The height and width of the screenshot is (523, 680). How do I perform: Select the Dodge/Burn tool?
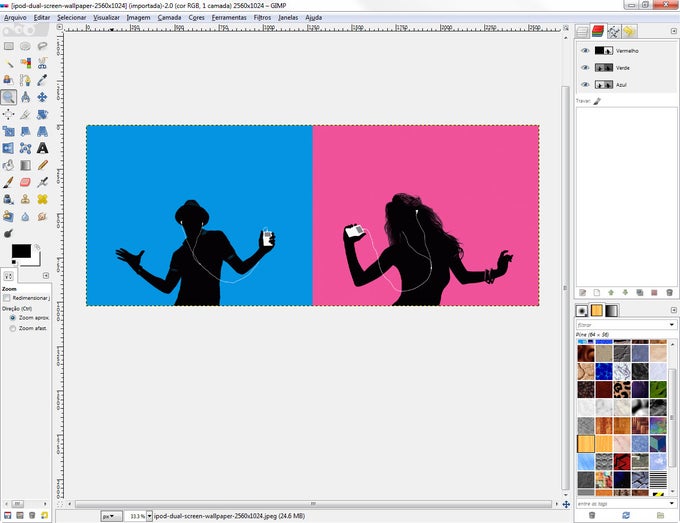coord(9,233)
